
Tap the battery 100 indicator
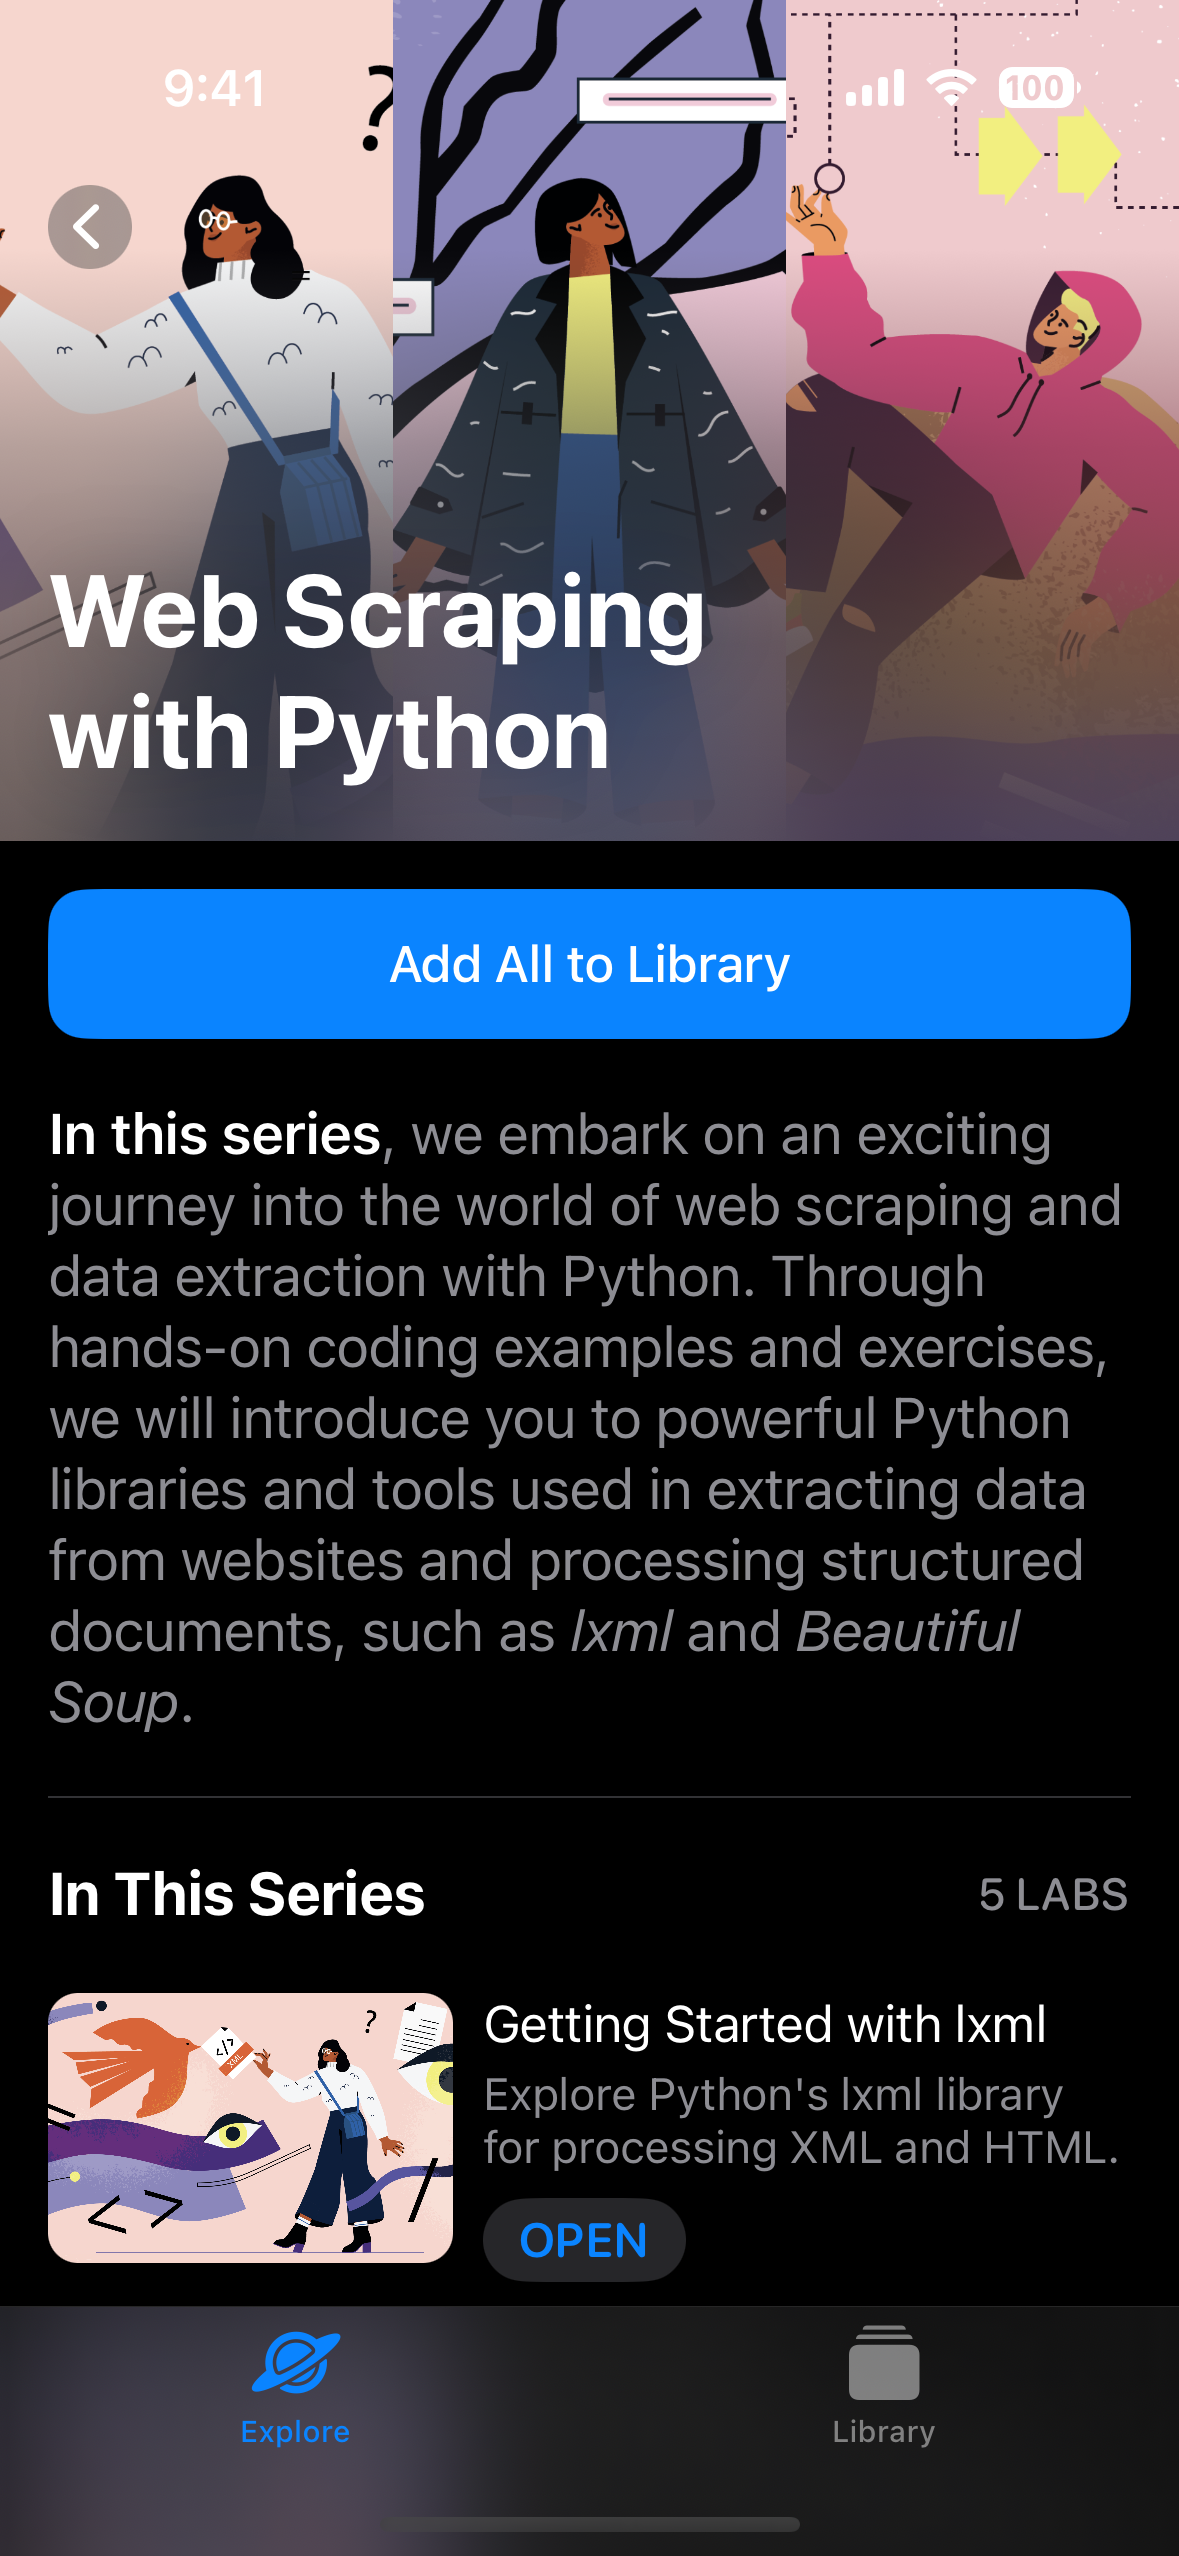tap(1037, 88)
